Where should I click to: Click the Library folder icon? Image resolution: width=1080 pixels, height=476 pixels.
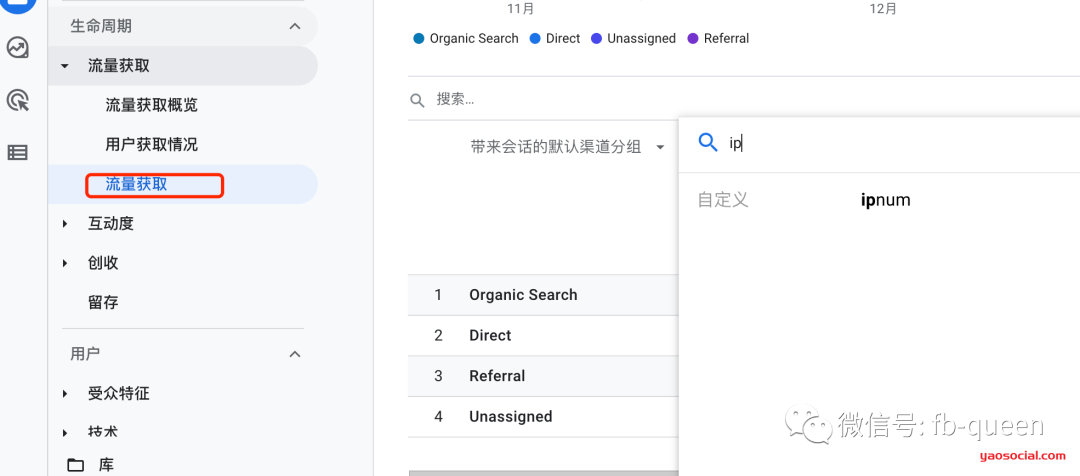click(76, 465)
